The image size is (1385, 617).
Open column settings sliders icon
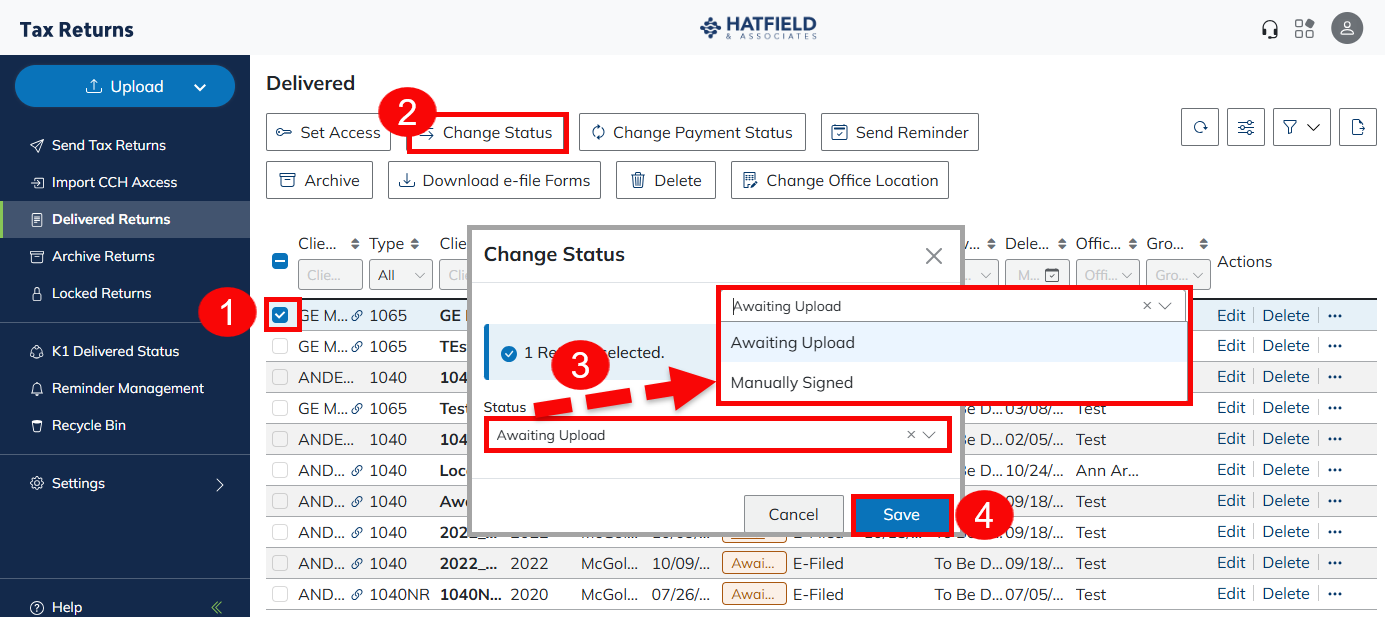(x=1246, y=128)
